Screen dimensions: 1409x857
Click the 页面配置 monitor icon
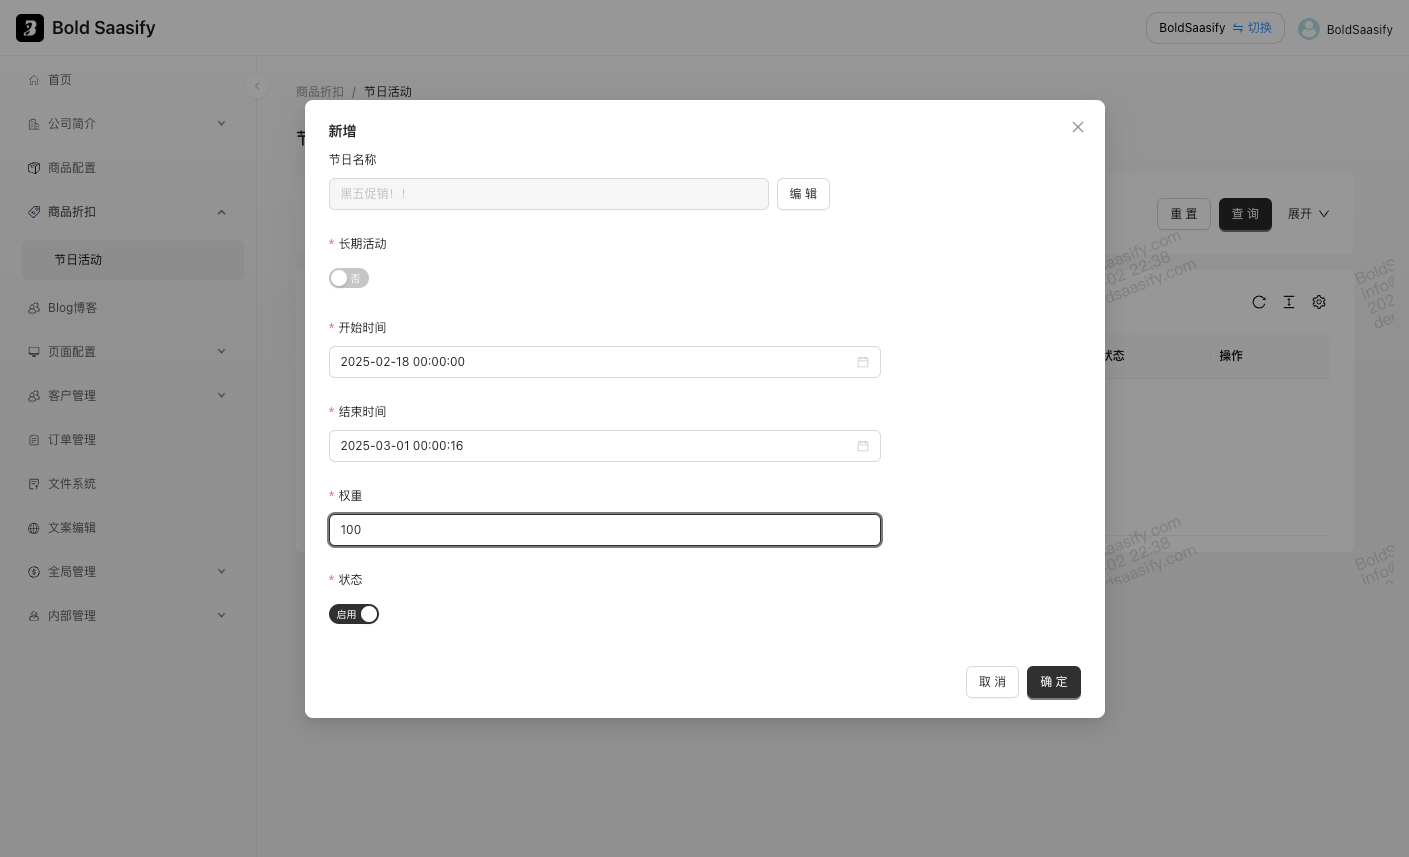pyautogui.click(x=34, y=352)
